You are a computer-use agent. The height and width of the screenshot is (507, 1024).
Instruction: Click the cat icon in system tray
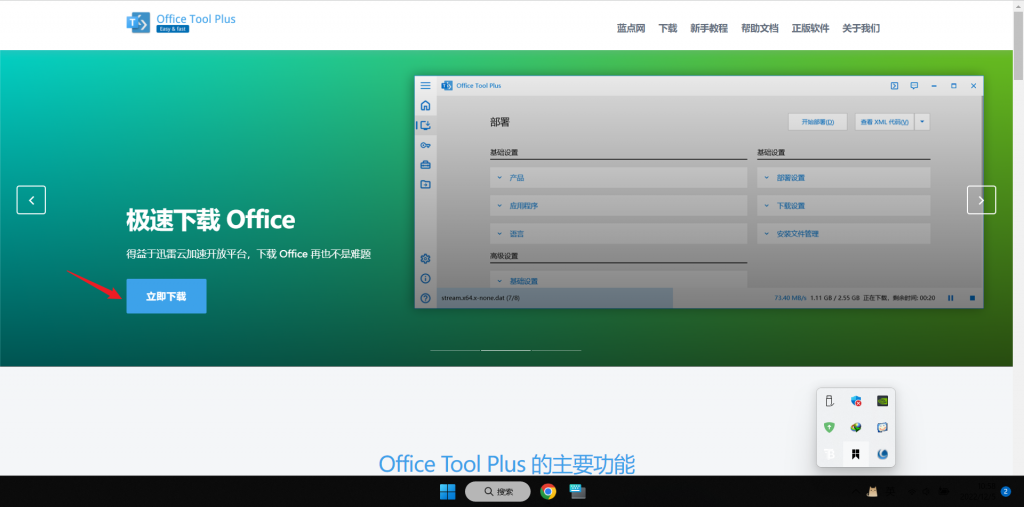[x=872, y=491]
